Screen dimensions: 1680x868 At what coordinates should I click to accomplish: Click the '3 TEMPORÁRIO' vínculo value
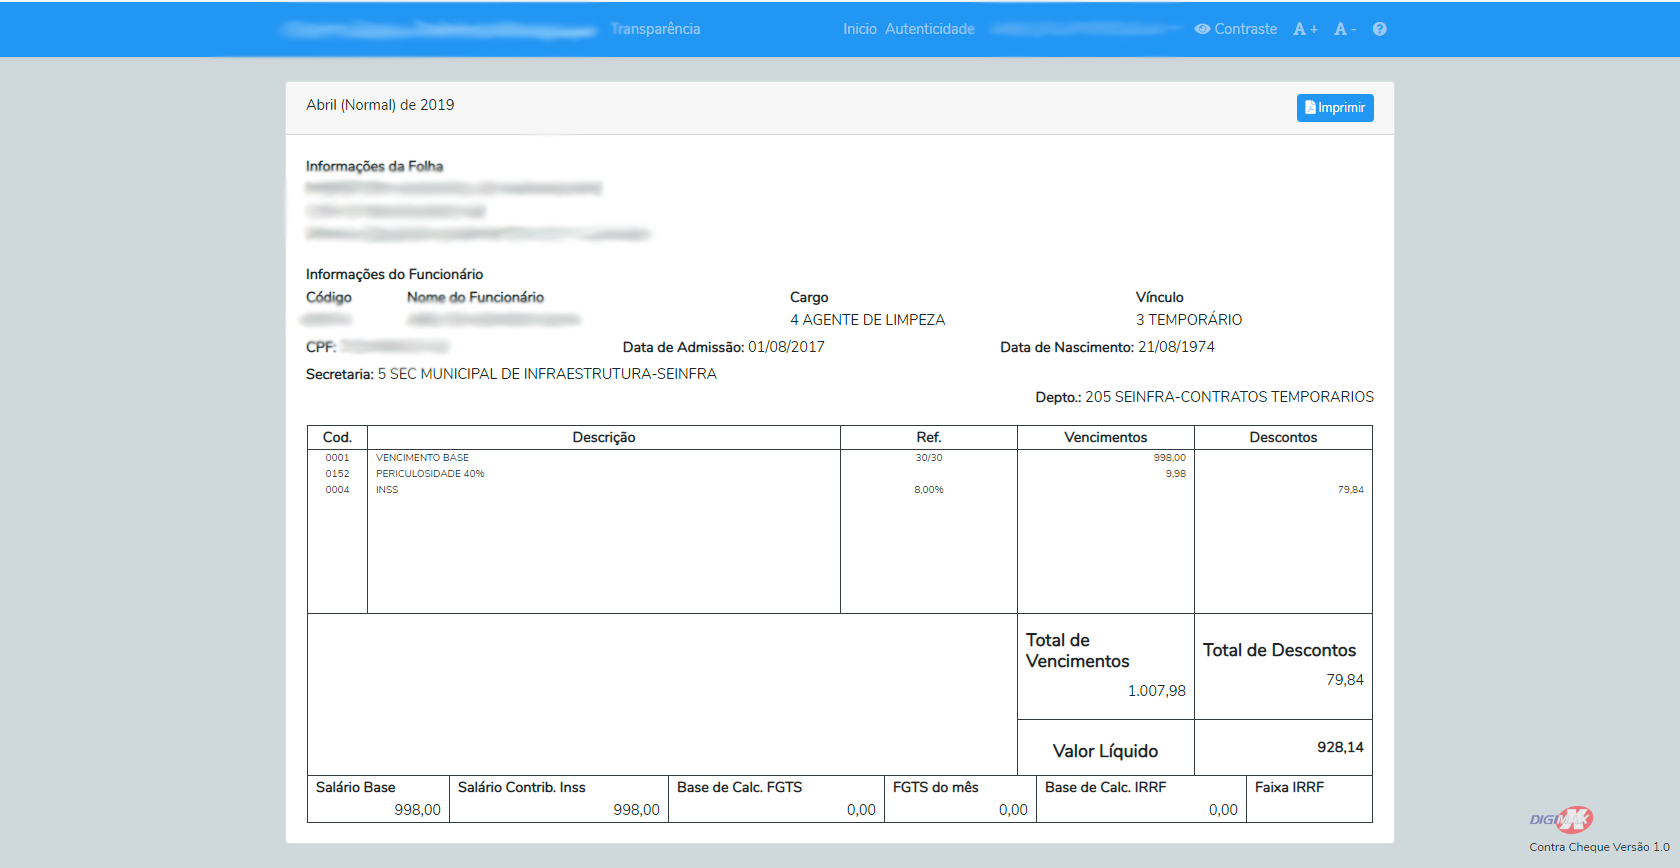click(1189, 320)
